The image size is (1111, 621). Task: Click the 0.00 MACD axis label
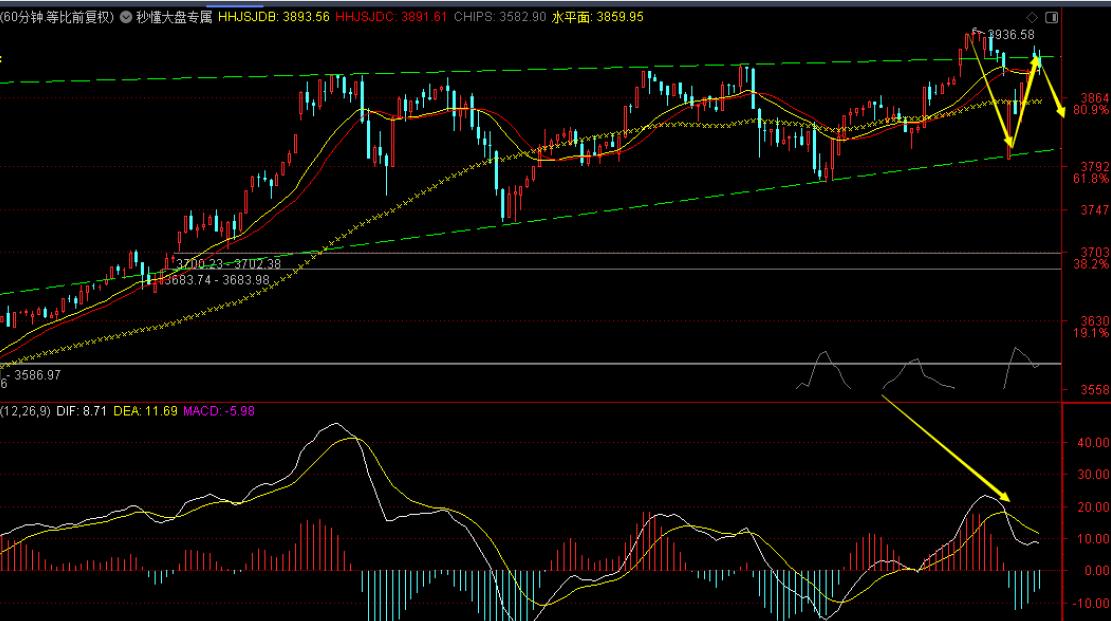1096,571
